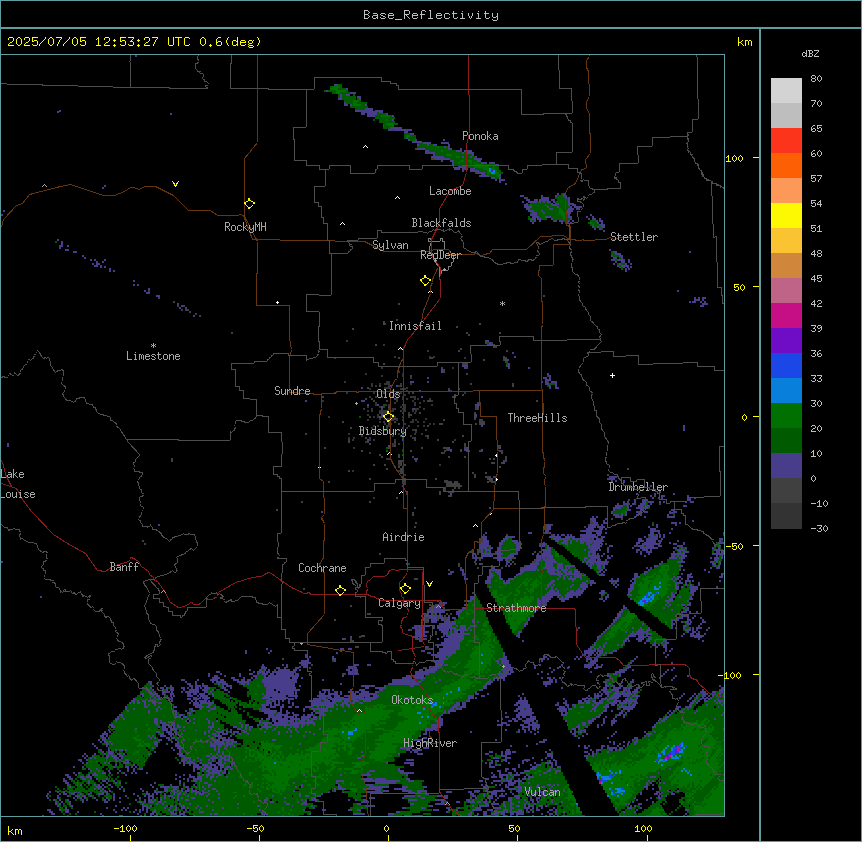Select the magenta swatch between 42 and 39
The height and width of the screenshot is (842, 862).
(x=786, y=315)
